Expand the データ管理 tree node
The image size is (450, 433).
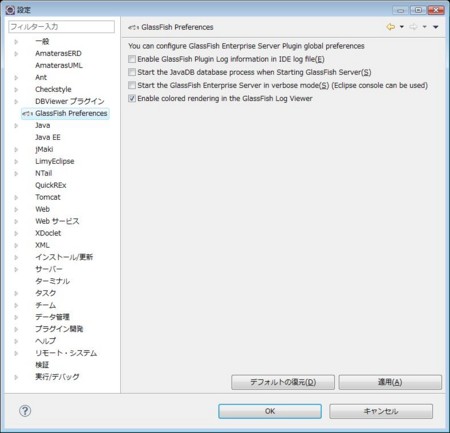point(16,317)
